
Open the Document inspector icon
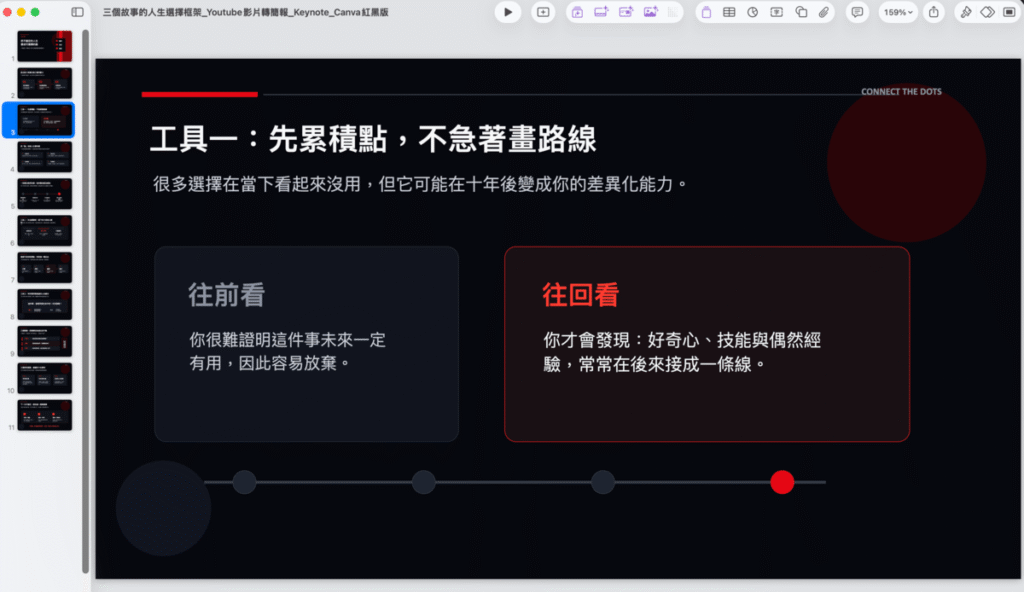click(1009, 12)
